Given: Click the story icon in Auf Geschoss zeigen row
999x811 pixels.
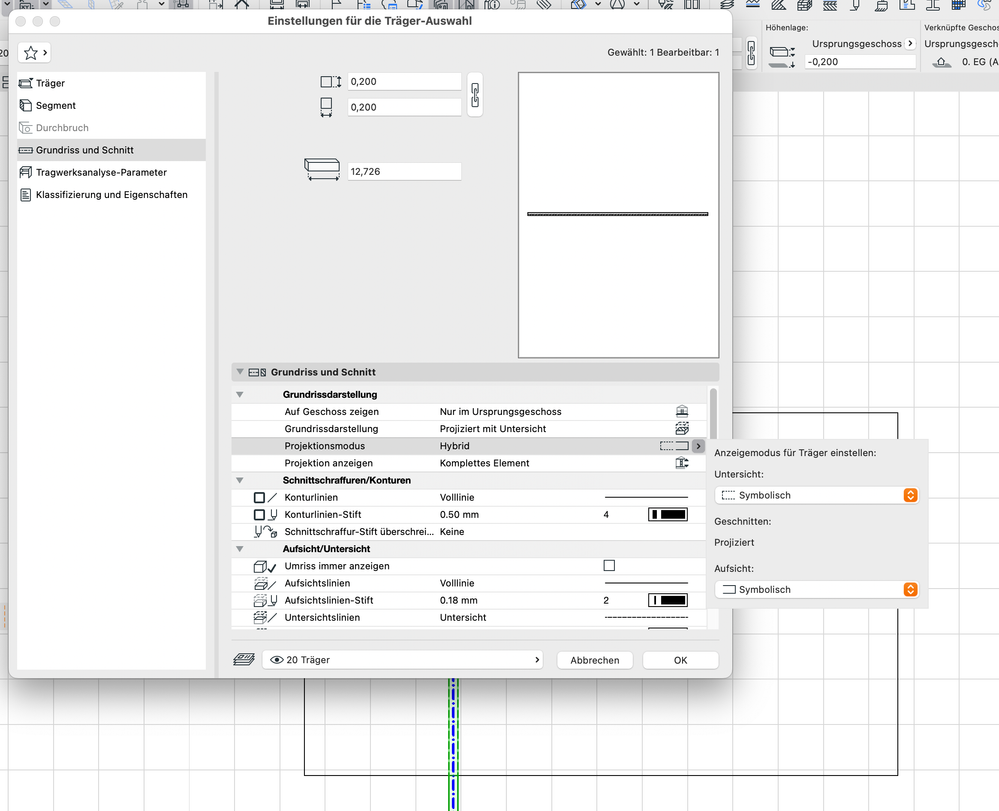Looking at the screenshot, I should [682, 412].
